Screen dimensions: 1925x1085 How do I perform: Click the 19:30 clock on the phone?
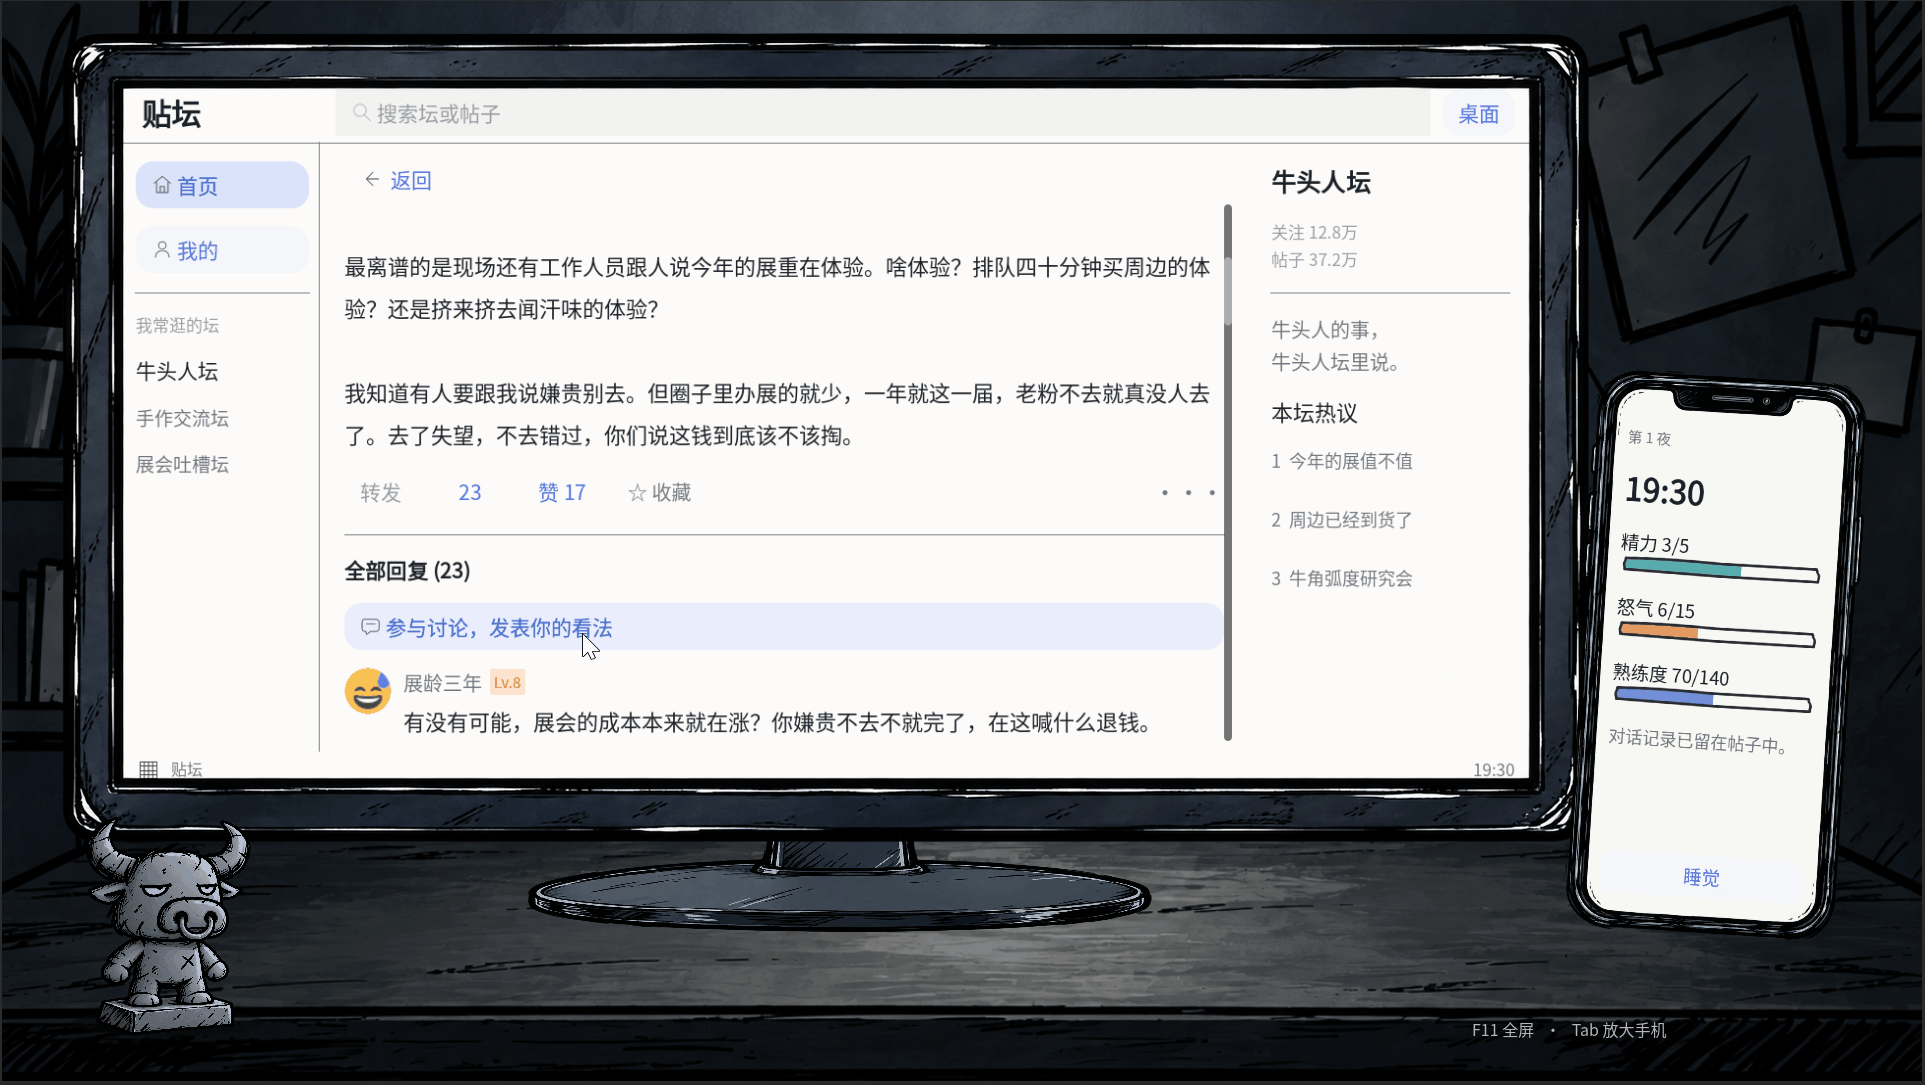click(x=1664, y=491)
